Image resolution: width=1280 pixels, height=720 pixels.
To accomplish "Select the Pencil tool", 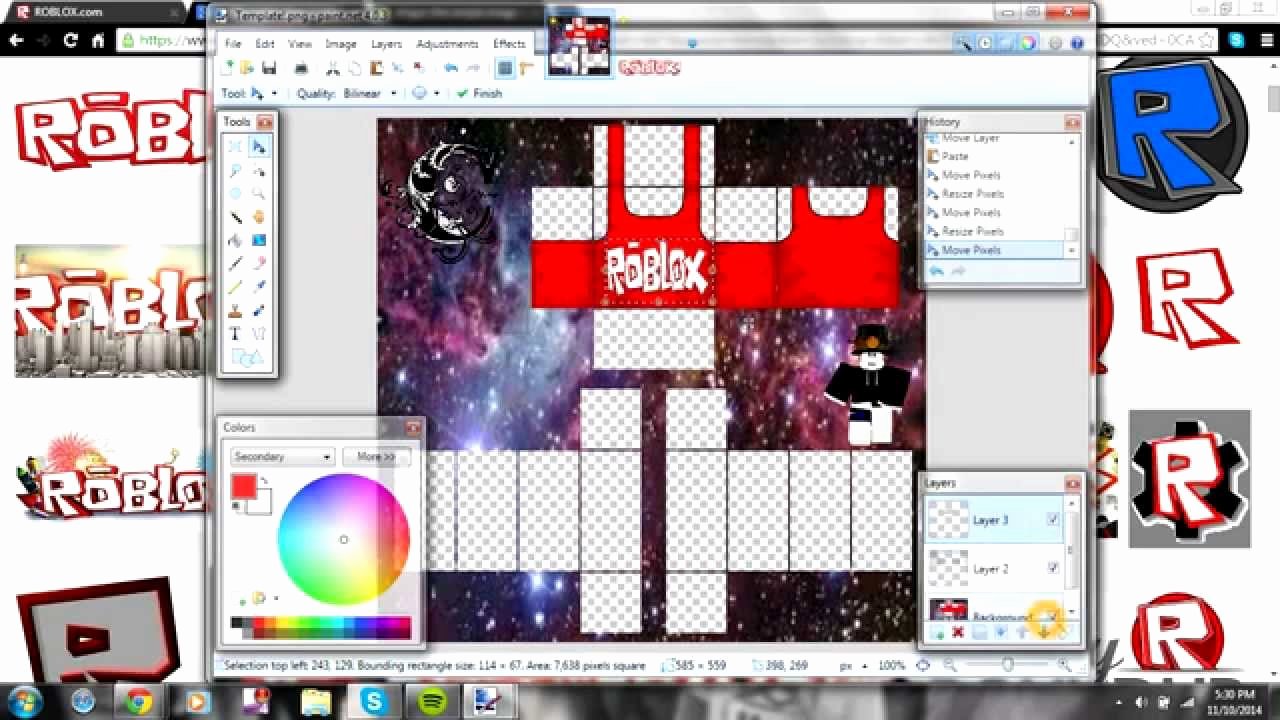I will tap(235, 287).
